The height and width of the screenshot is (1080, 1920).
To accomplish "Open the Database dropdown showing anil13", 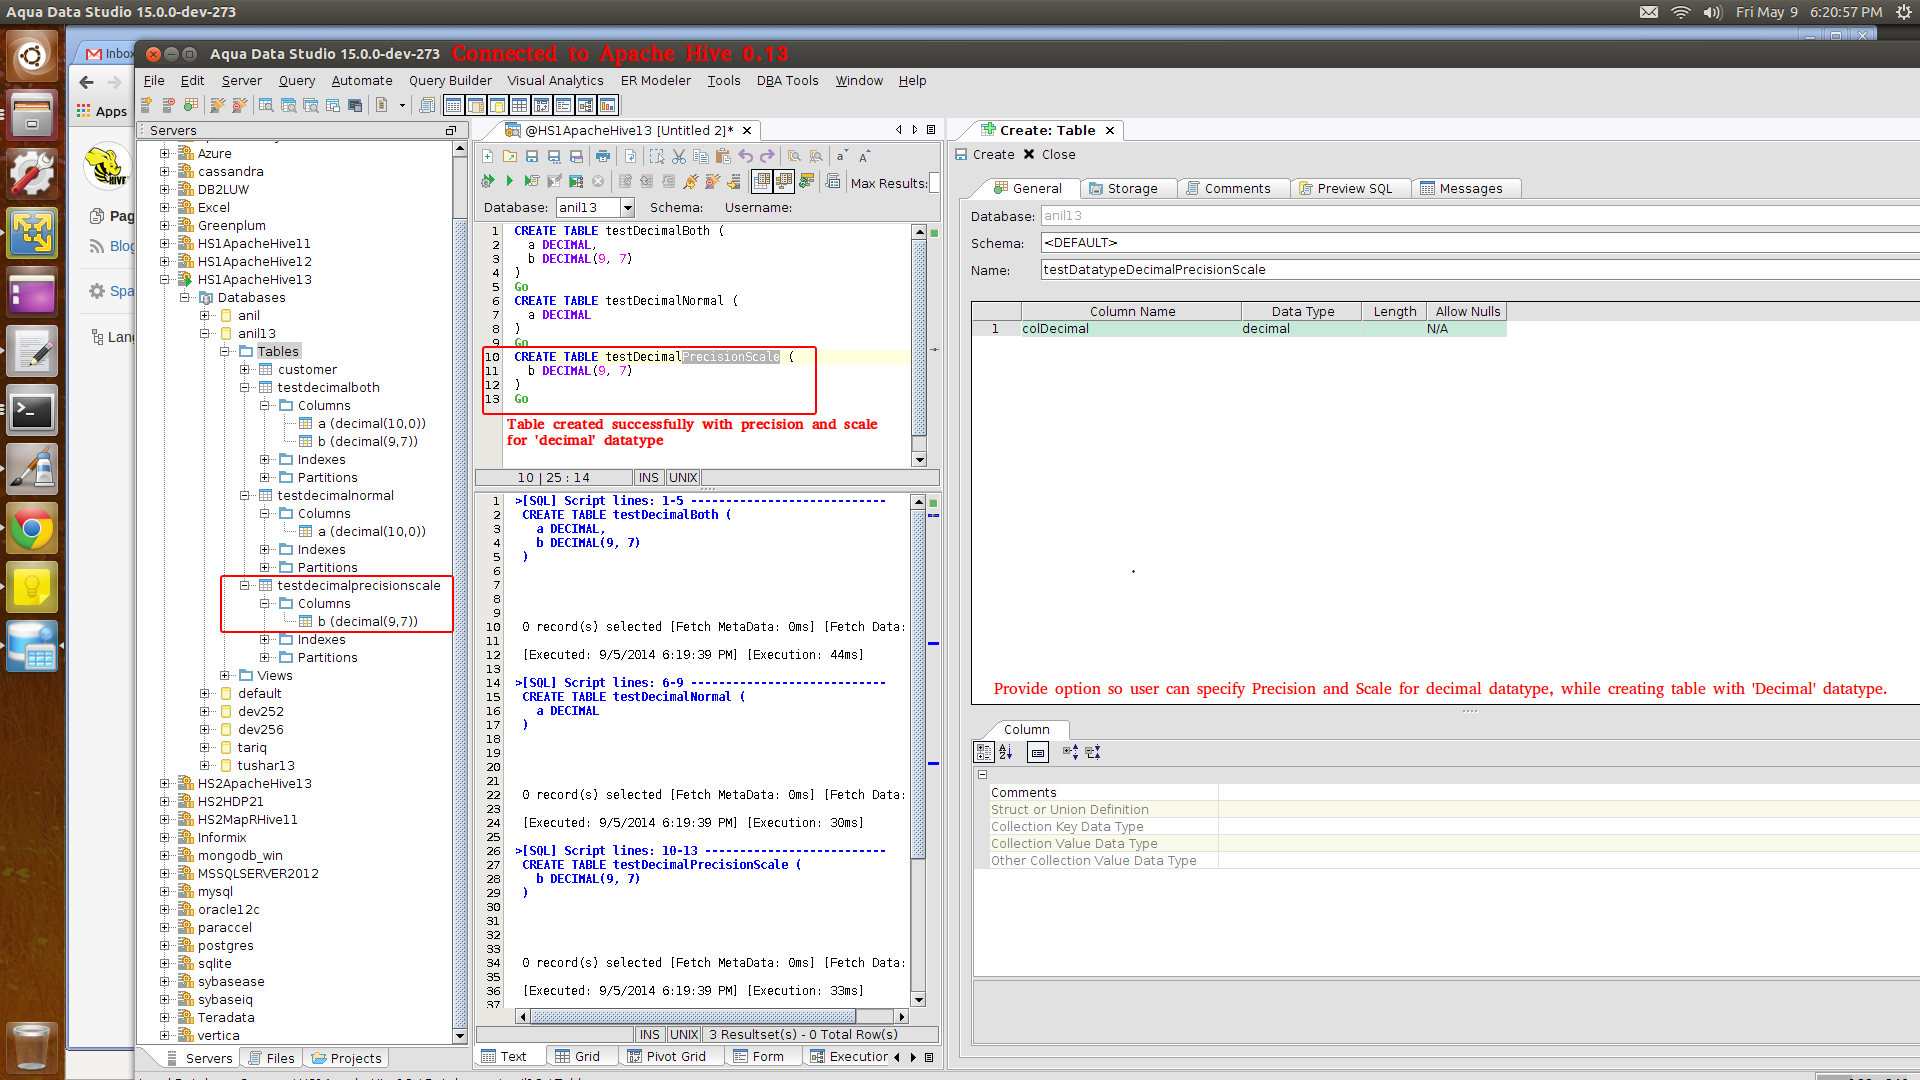I will click(627, 207).
